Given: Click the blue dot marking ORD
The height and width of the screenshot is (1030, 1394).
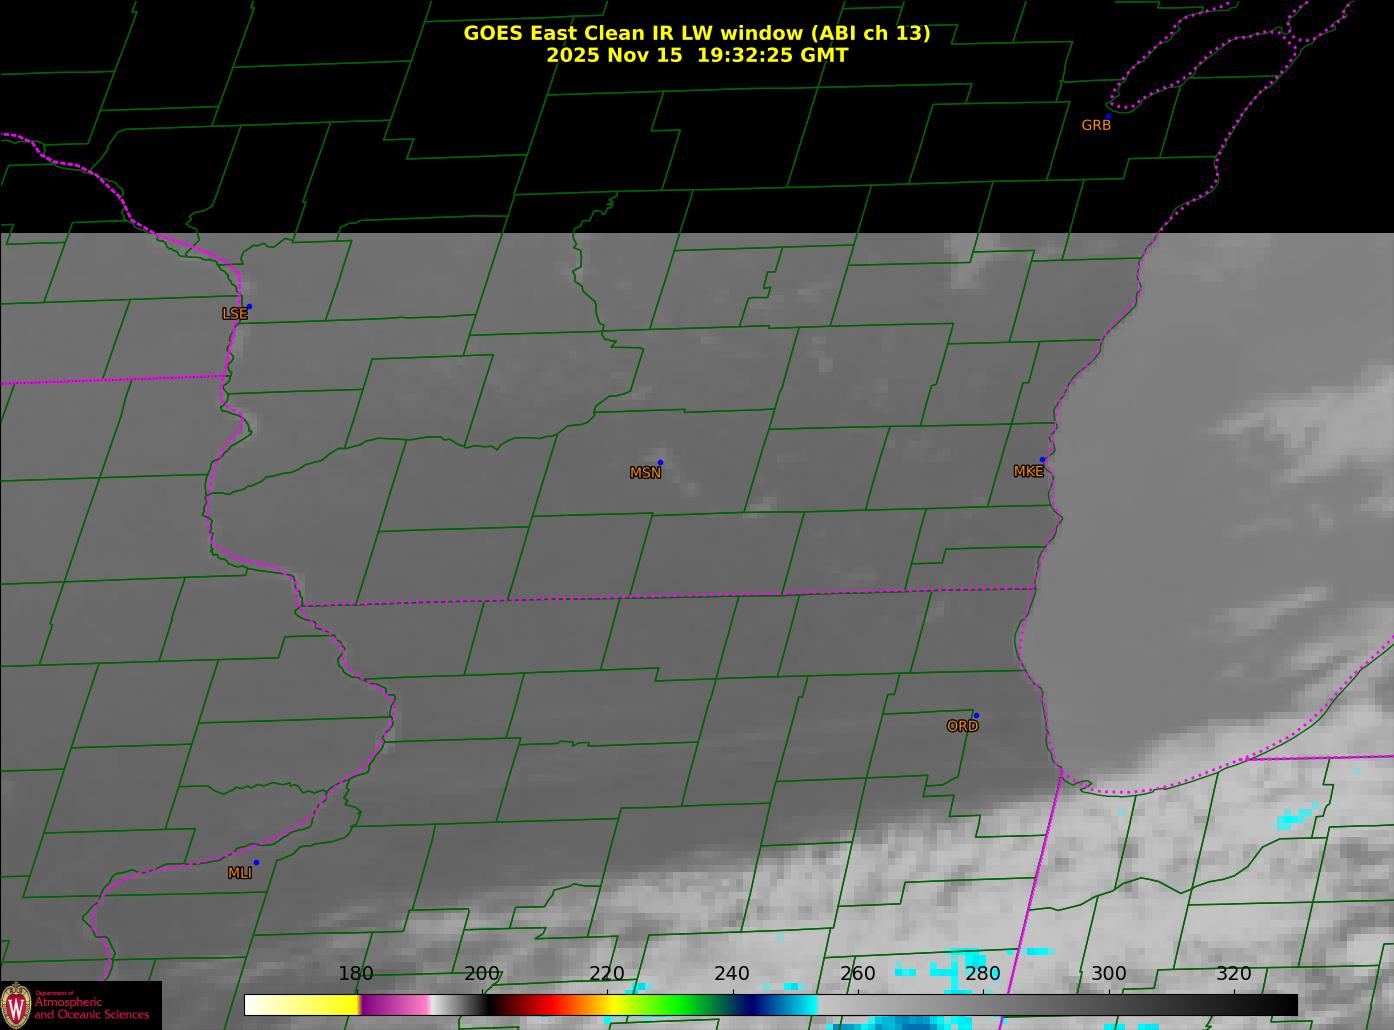Looking at the screenshot, I should (x=976, y=716).
